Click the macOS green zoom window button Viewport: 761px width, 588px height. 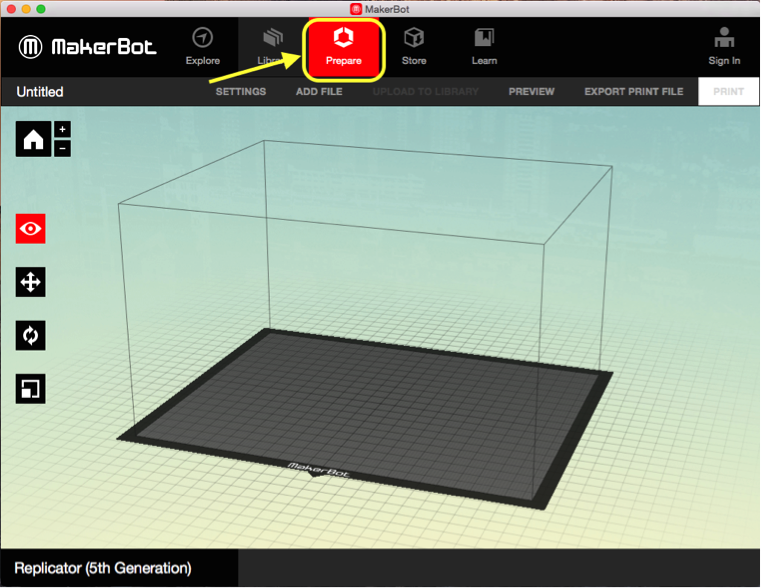(41, 9)
